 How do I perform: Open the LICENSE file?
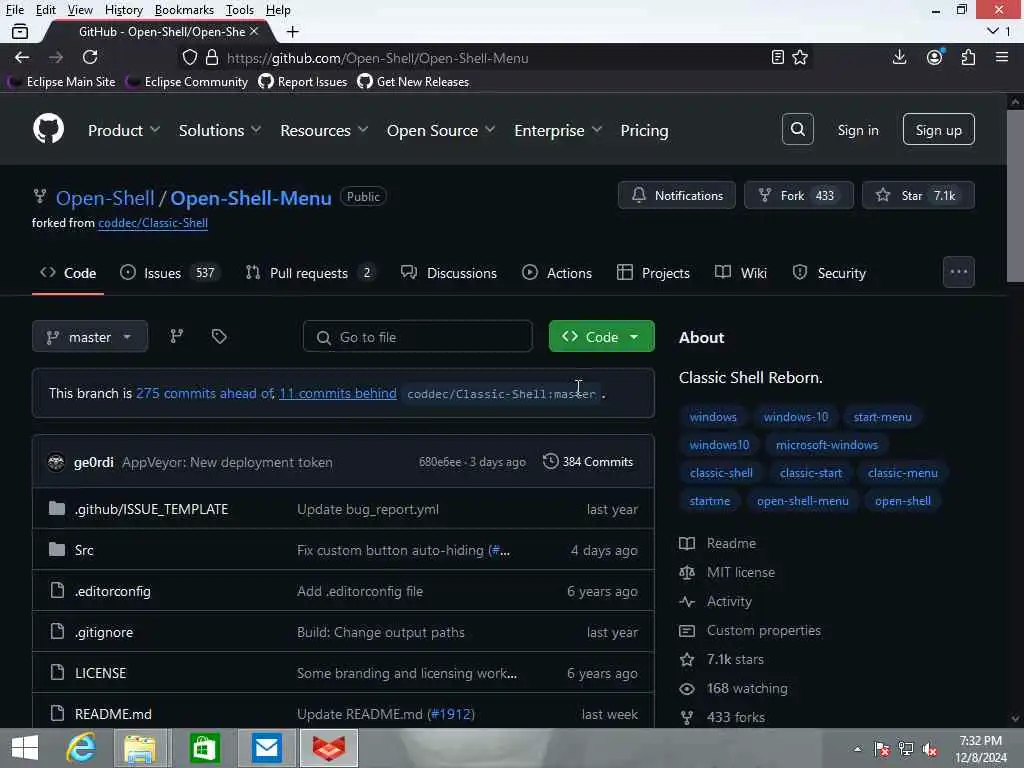(x=100, y=673)
